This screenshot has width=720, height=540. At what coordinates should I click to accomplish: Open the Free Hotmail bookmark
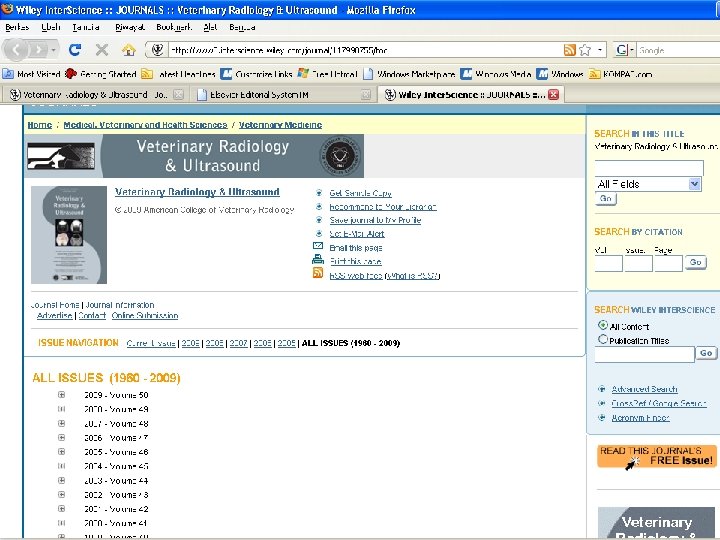(327, 74)
